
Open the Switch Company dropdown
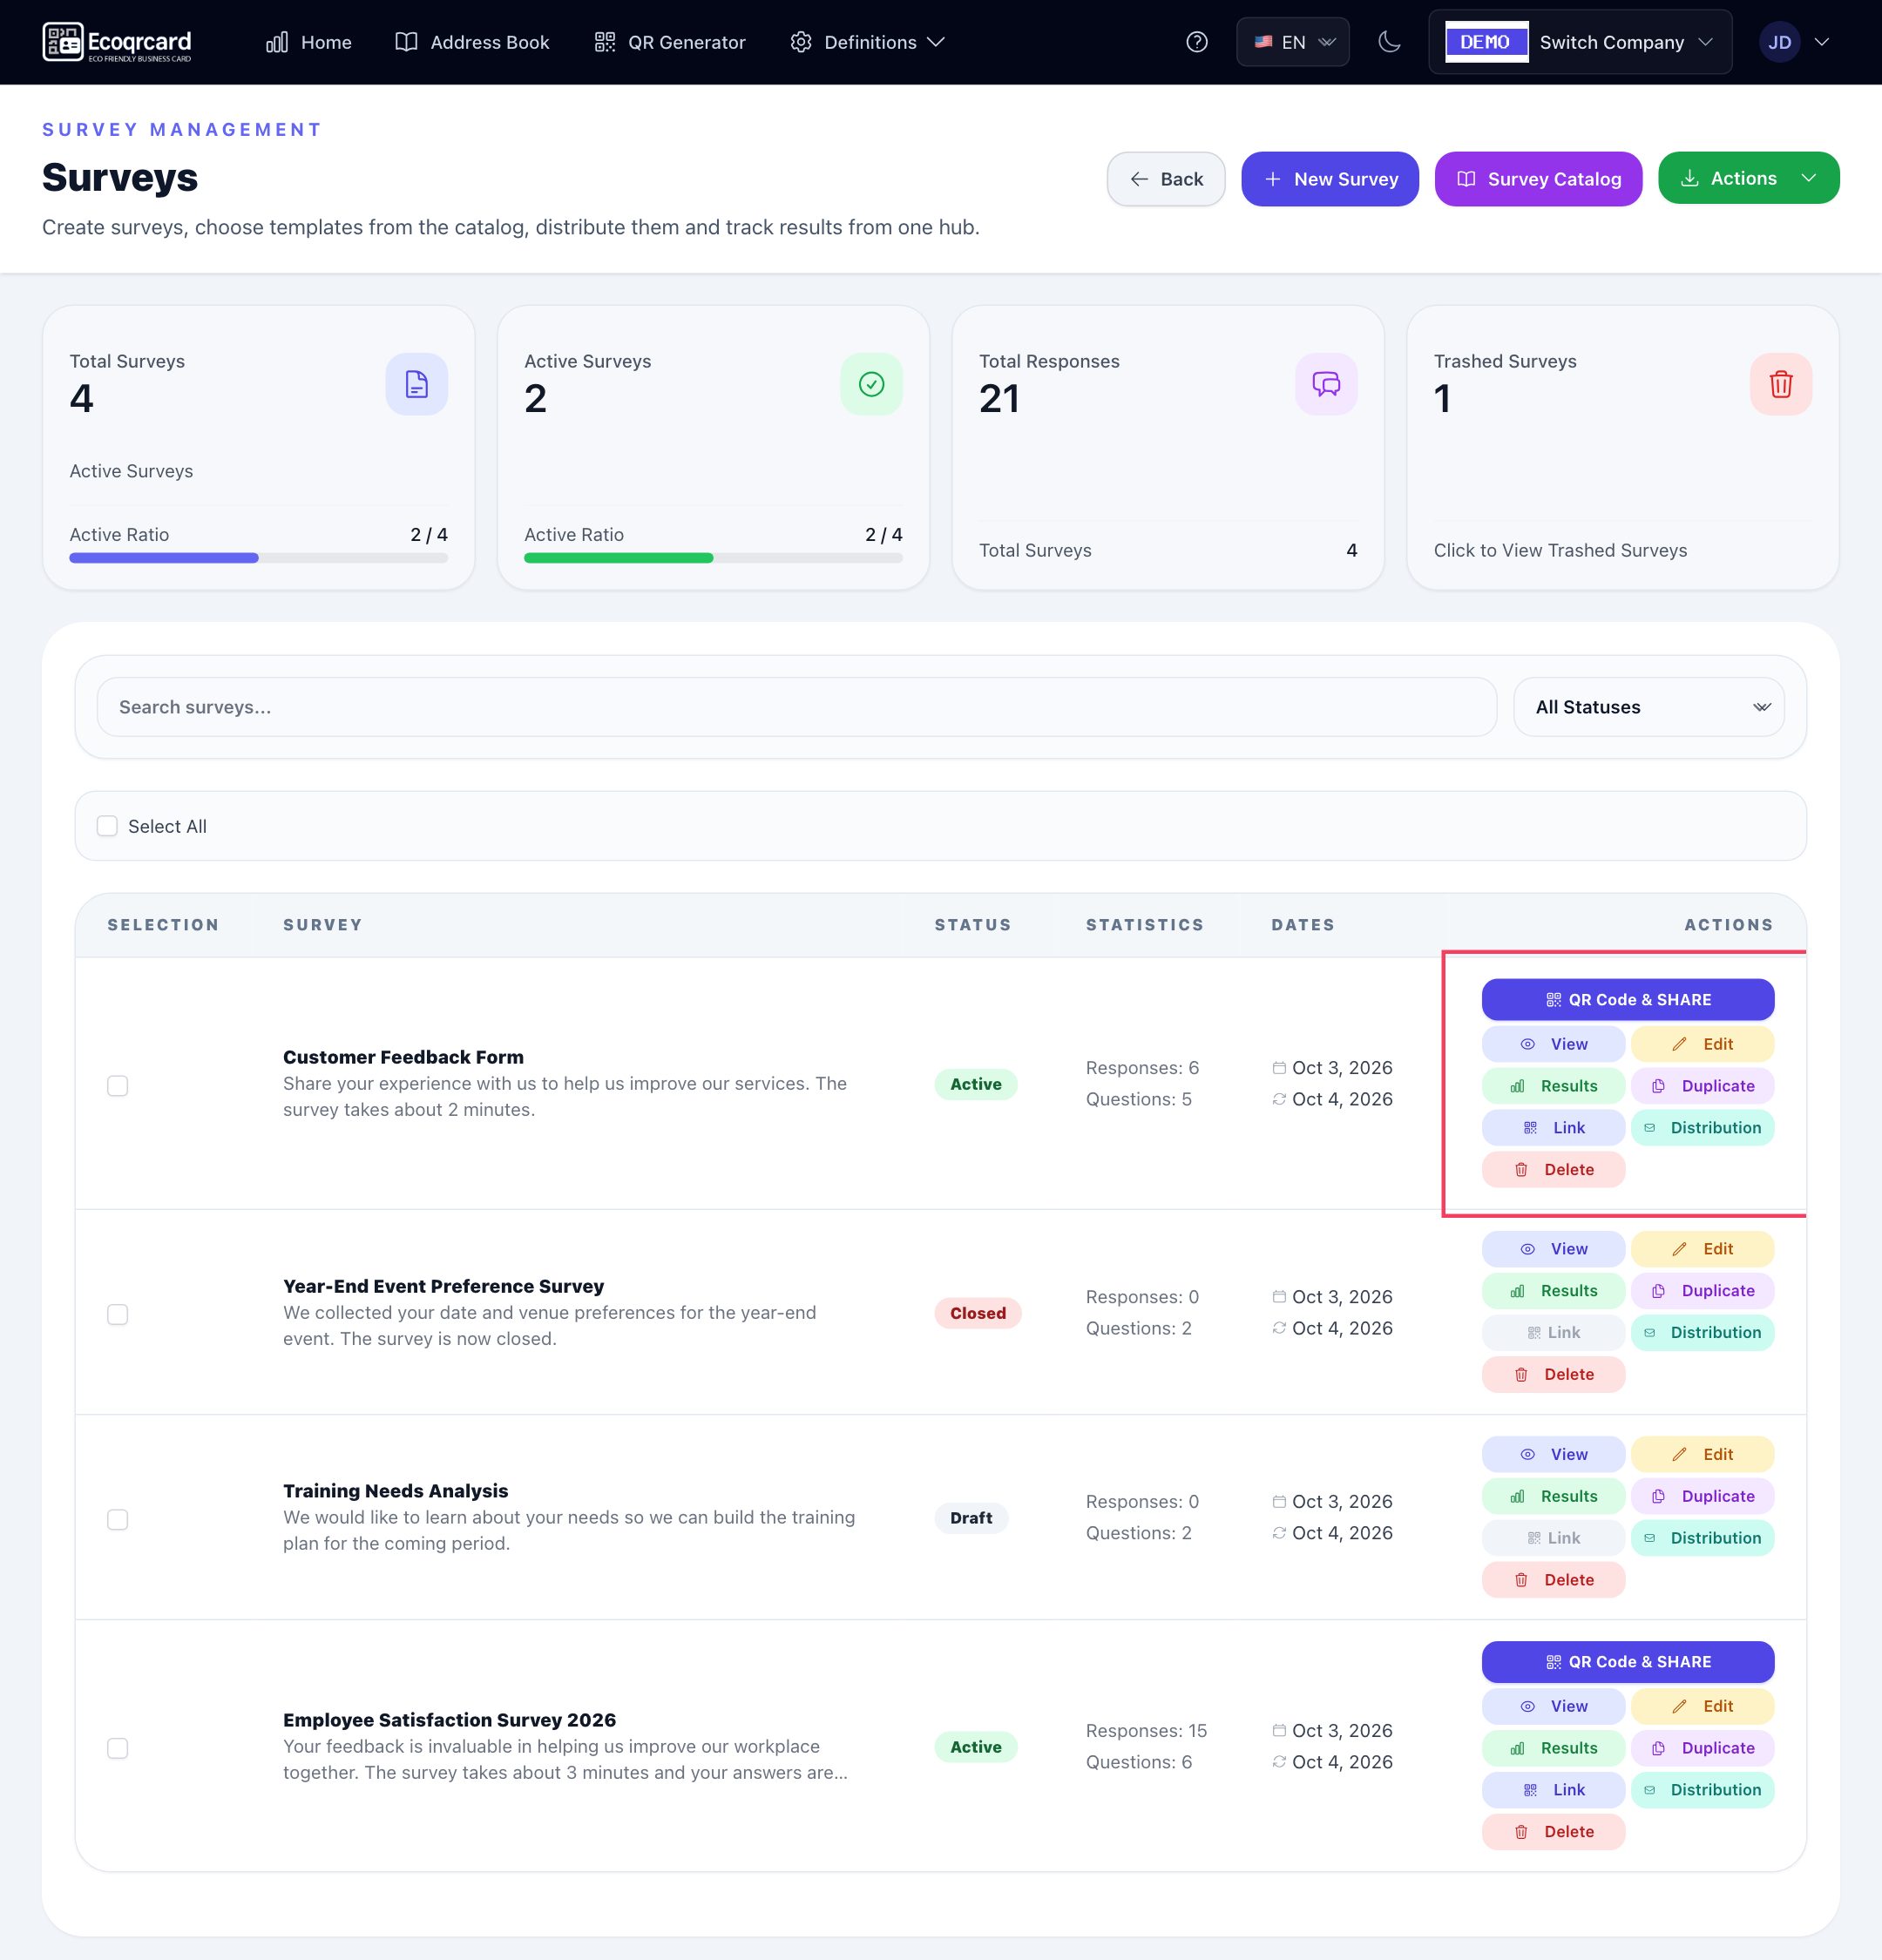coord(1580,42)
